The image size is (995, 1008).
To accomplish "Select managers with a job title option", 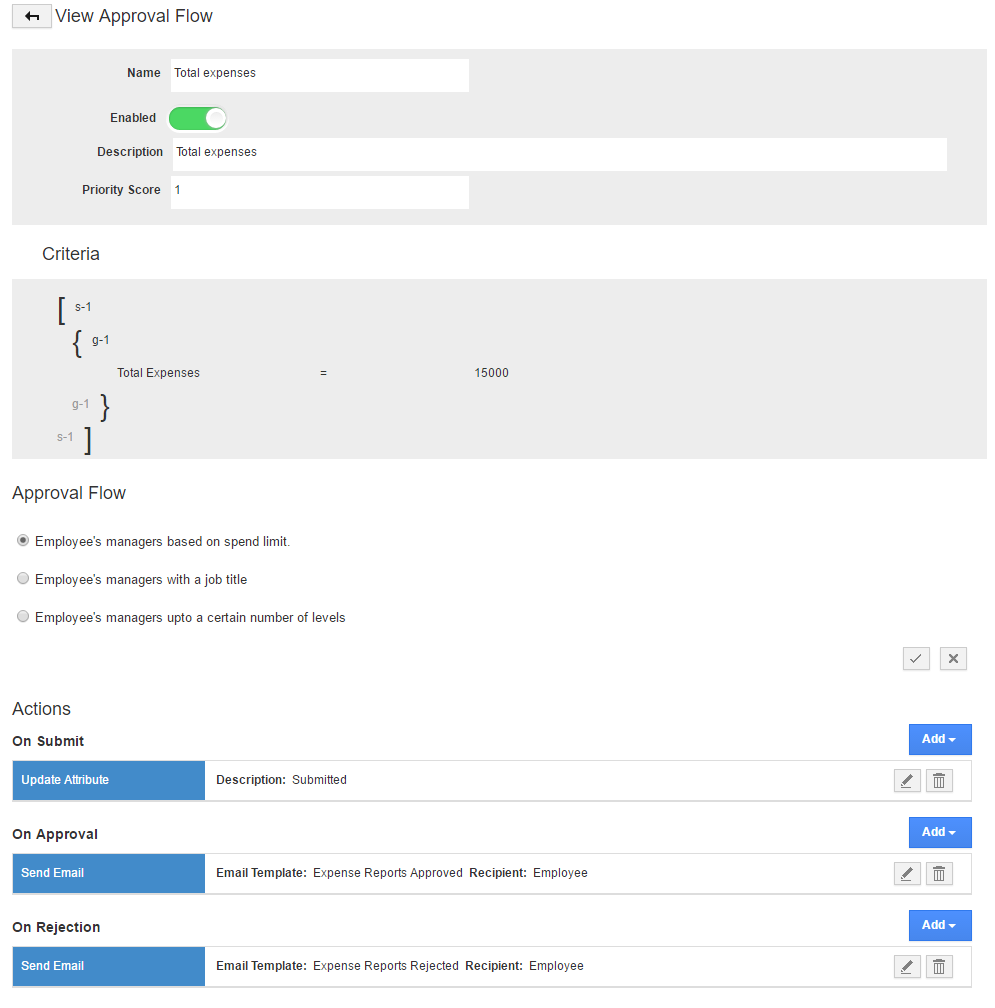I will tap(23, 579).
